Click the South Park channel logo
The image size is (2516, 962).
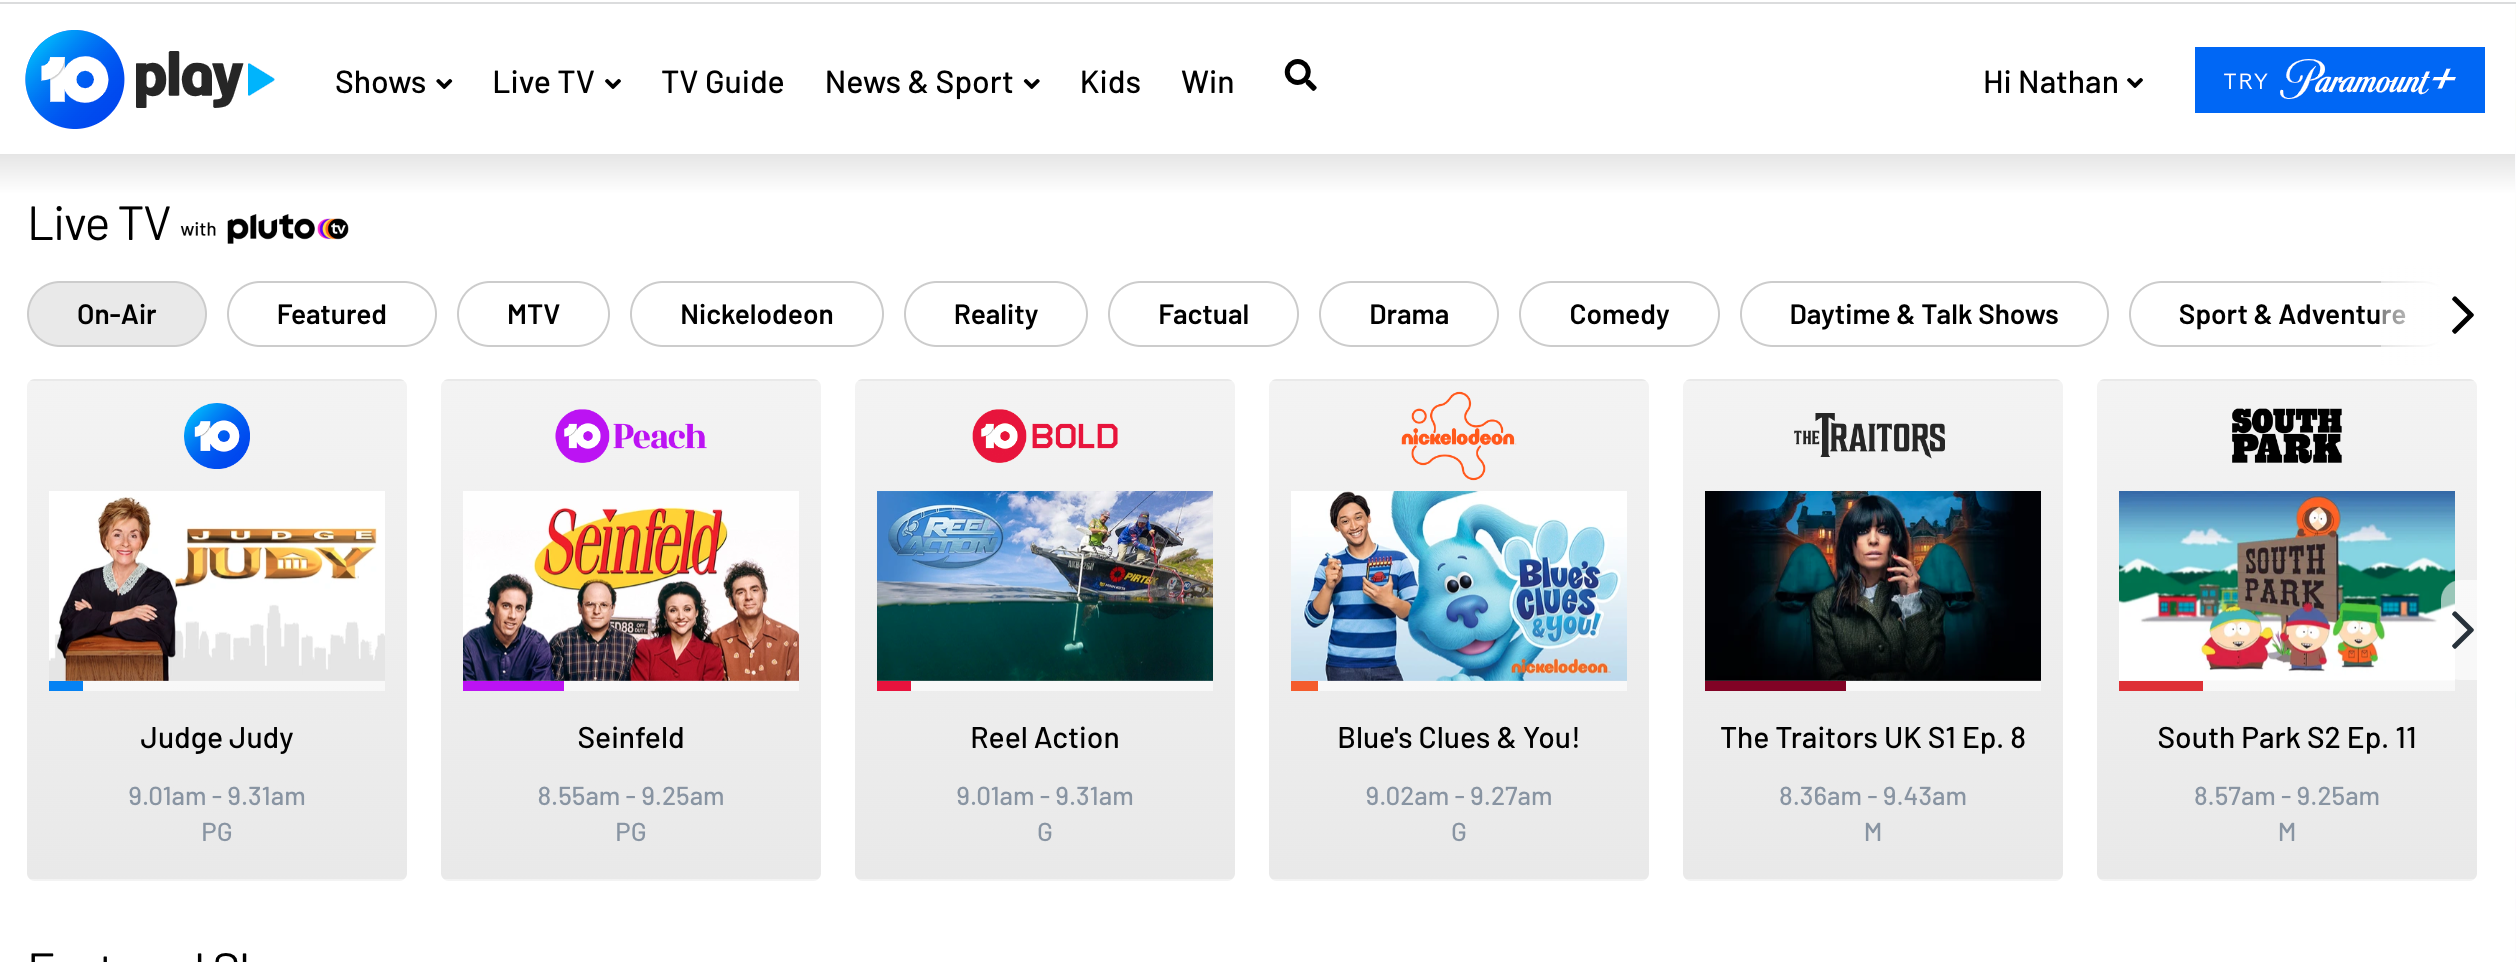pyautogui.click(x=2286, y=435)
